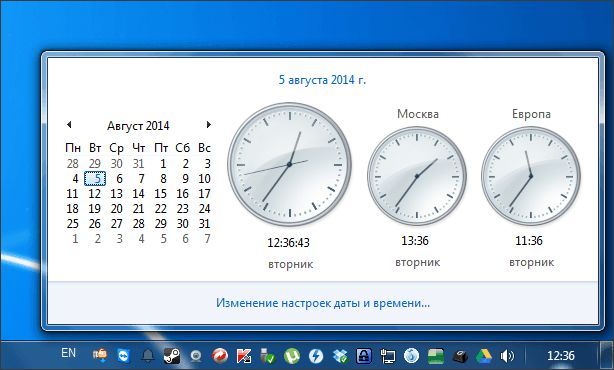This screenshot has height=370, width=614.
Task: Open 'Изменение настроек даты и времени' link
Action: 323,303
